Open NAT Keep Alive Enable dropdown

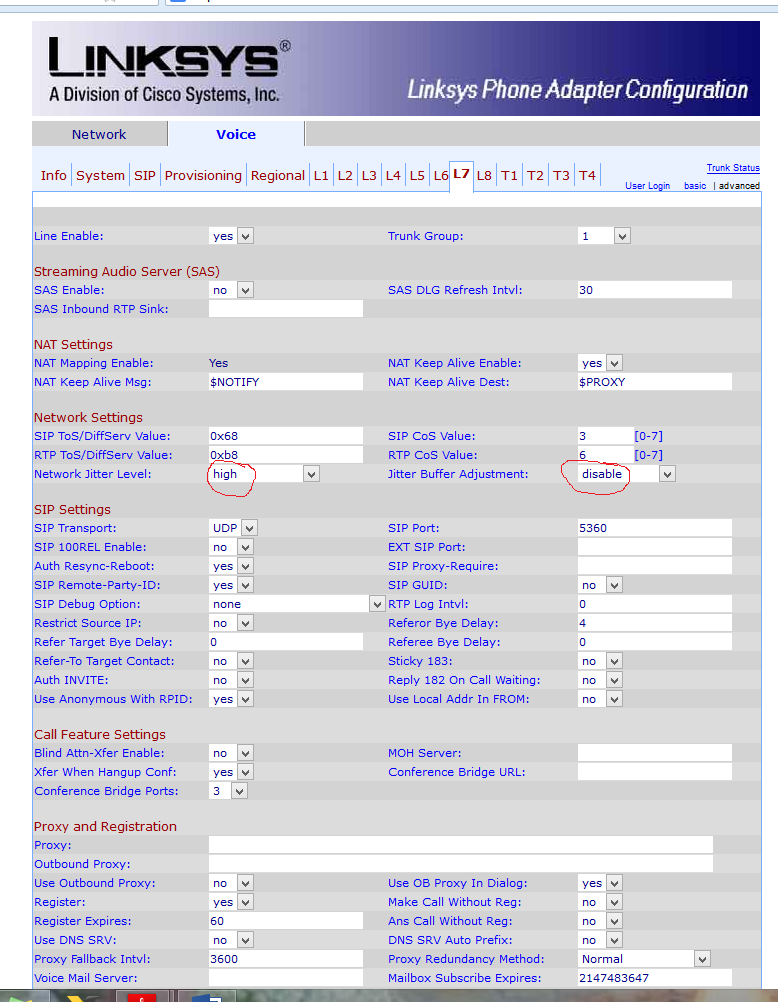tap(600, 363)
